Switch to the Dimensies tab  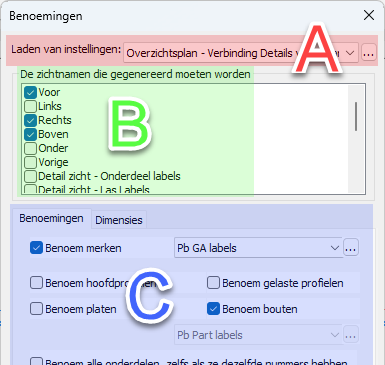coord(119,220)
